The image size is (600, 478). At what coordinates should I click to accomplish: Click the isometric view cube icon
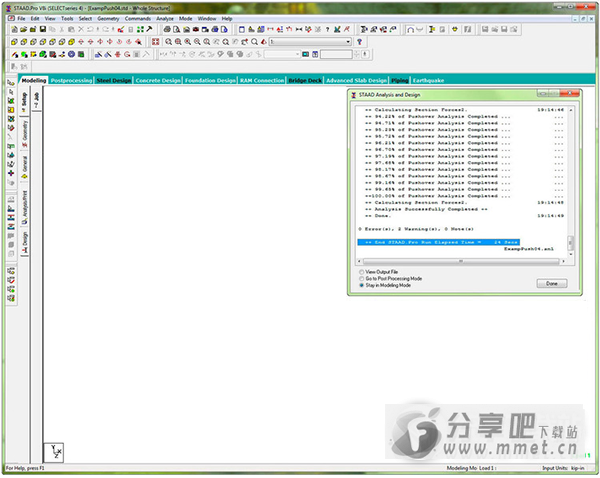click(72, 42)
